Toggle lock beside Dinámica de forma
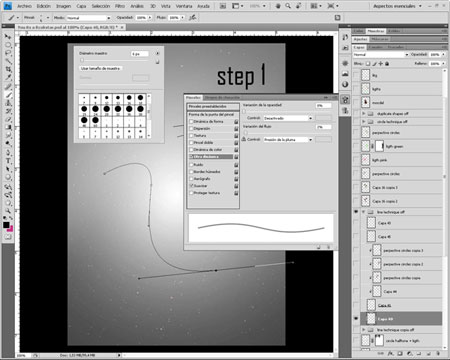 pos(236,122)
